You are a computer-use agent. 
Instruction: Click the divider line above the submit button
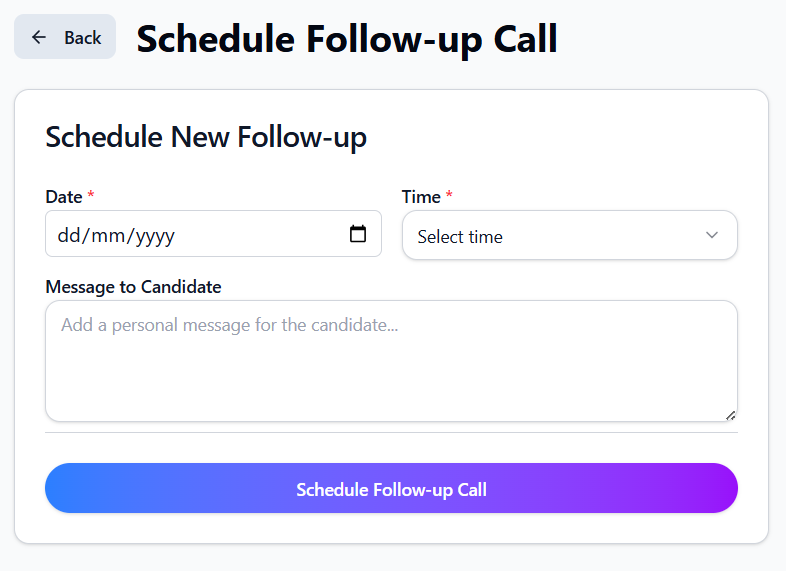click(x=391, y=433)
